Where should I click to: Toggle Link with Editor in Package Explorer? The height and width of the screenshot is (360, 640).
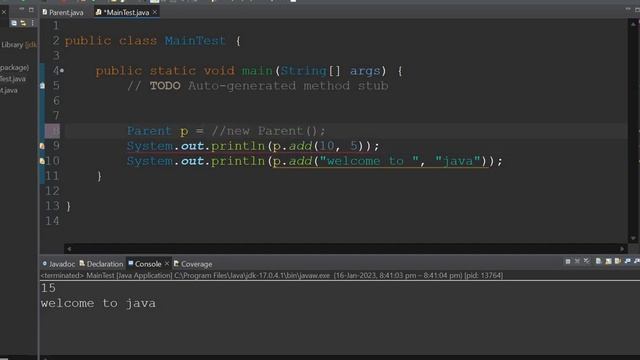pos(23,23)
